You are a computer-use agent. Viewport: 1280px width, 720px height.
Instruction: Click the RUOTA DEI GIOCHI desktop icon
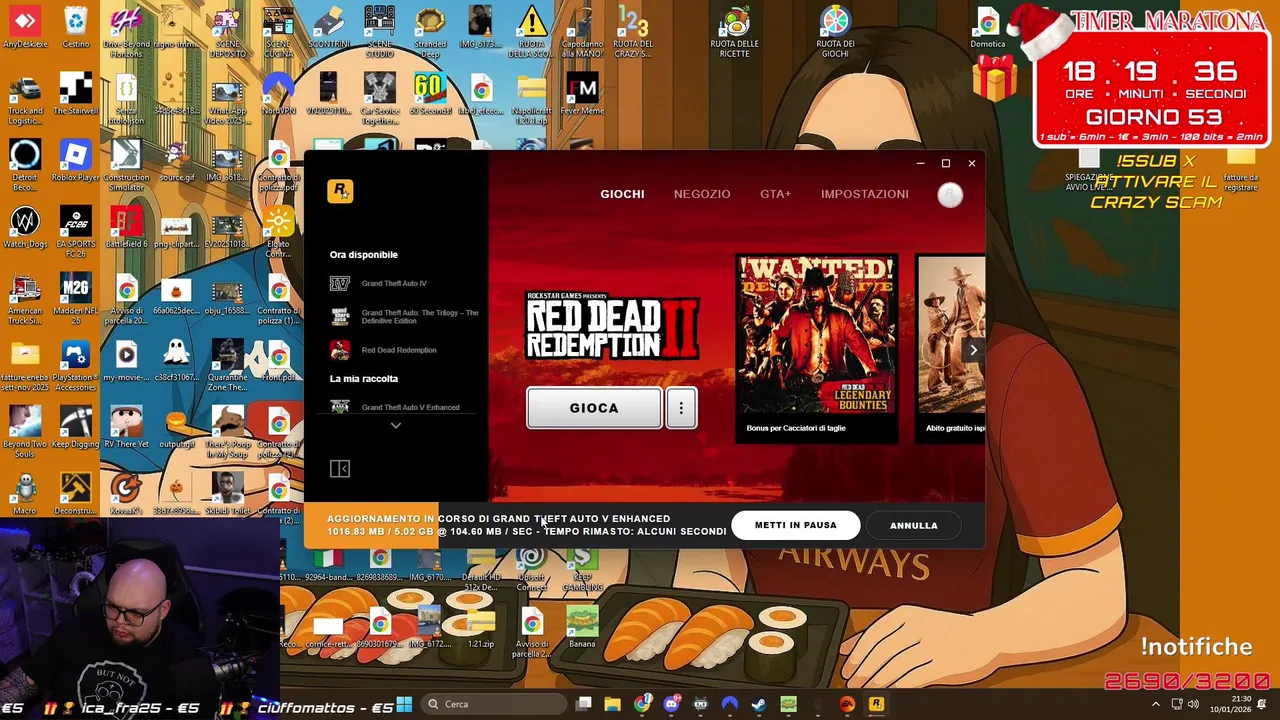click(835, 31)
